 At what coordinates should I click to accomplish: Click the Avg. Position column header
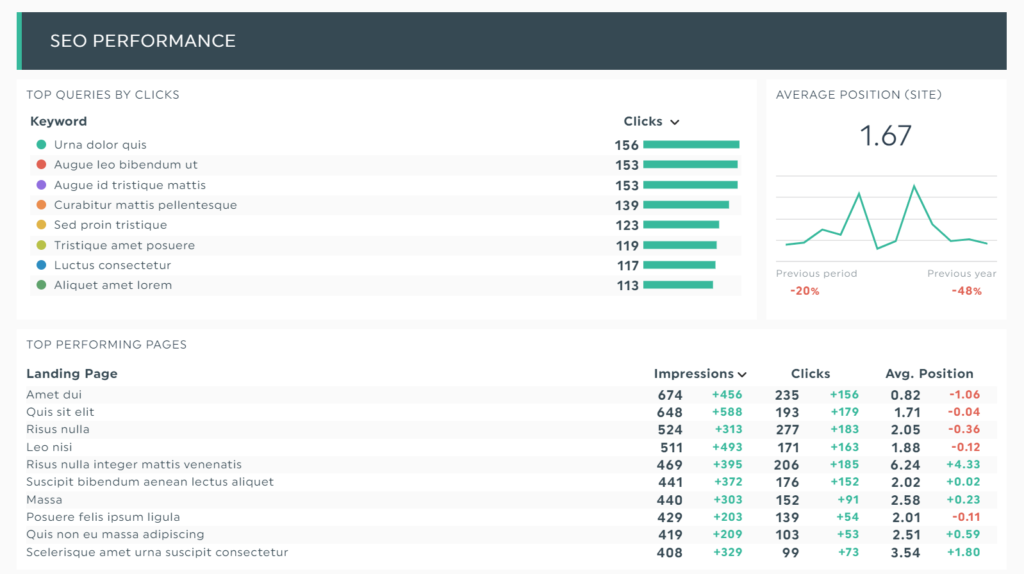pos(929,374)
